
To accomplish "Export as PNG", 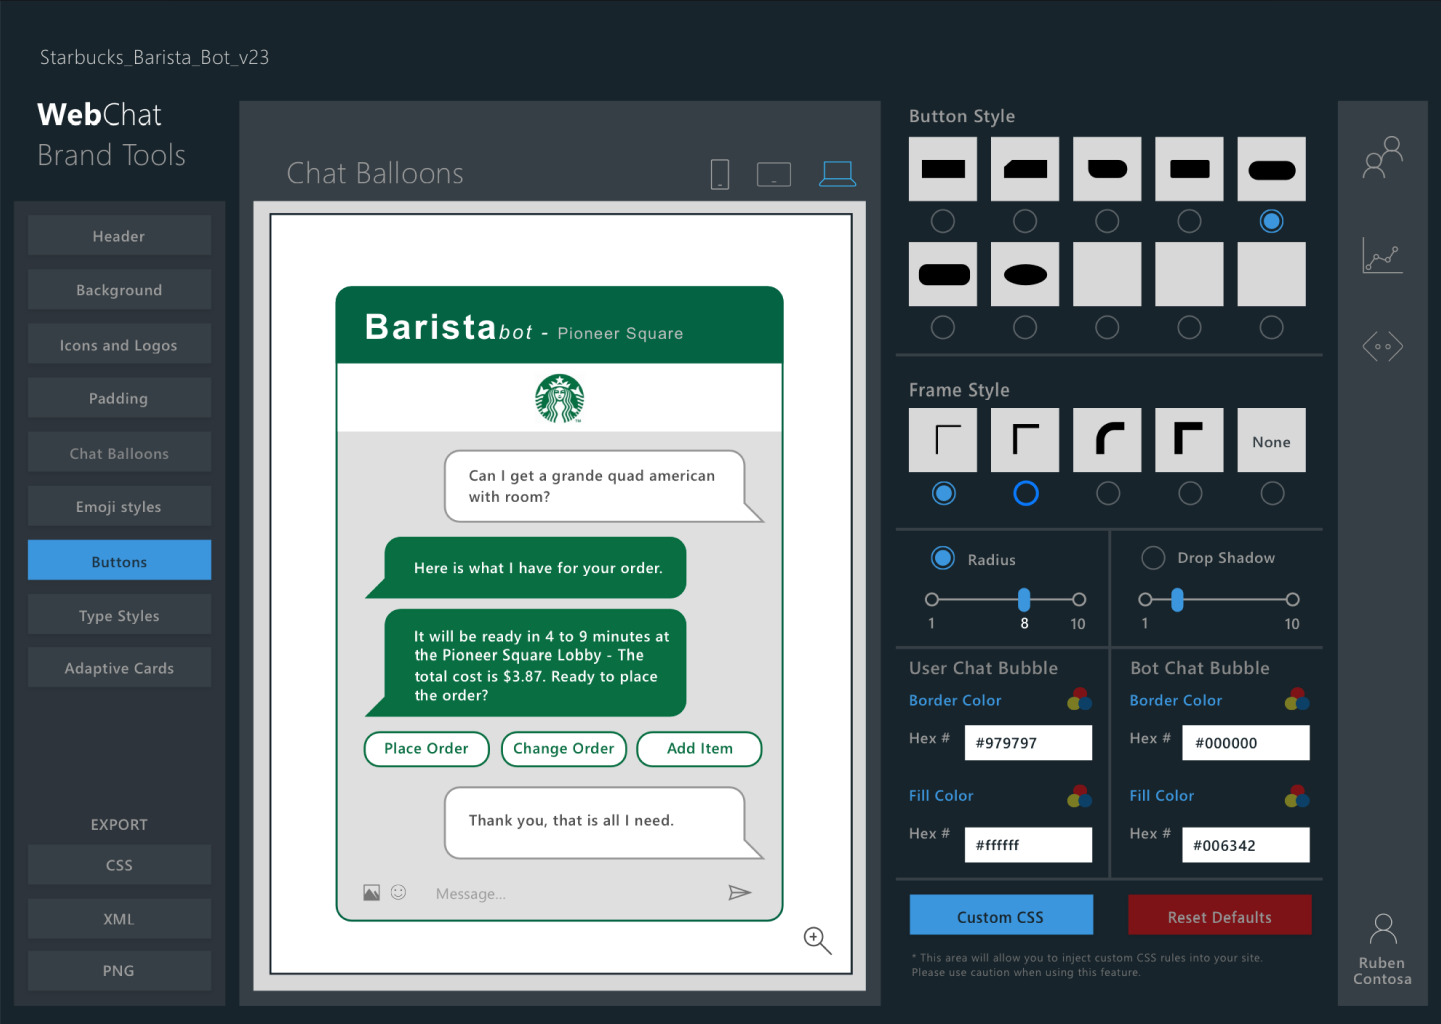I will [x=119, y=971].
